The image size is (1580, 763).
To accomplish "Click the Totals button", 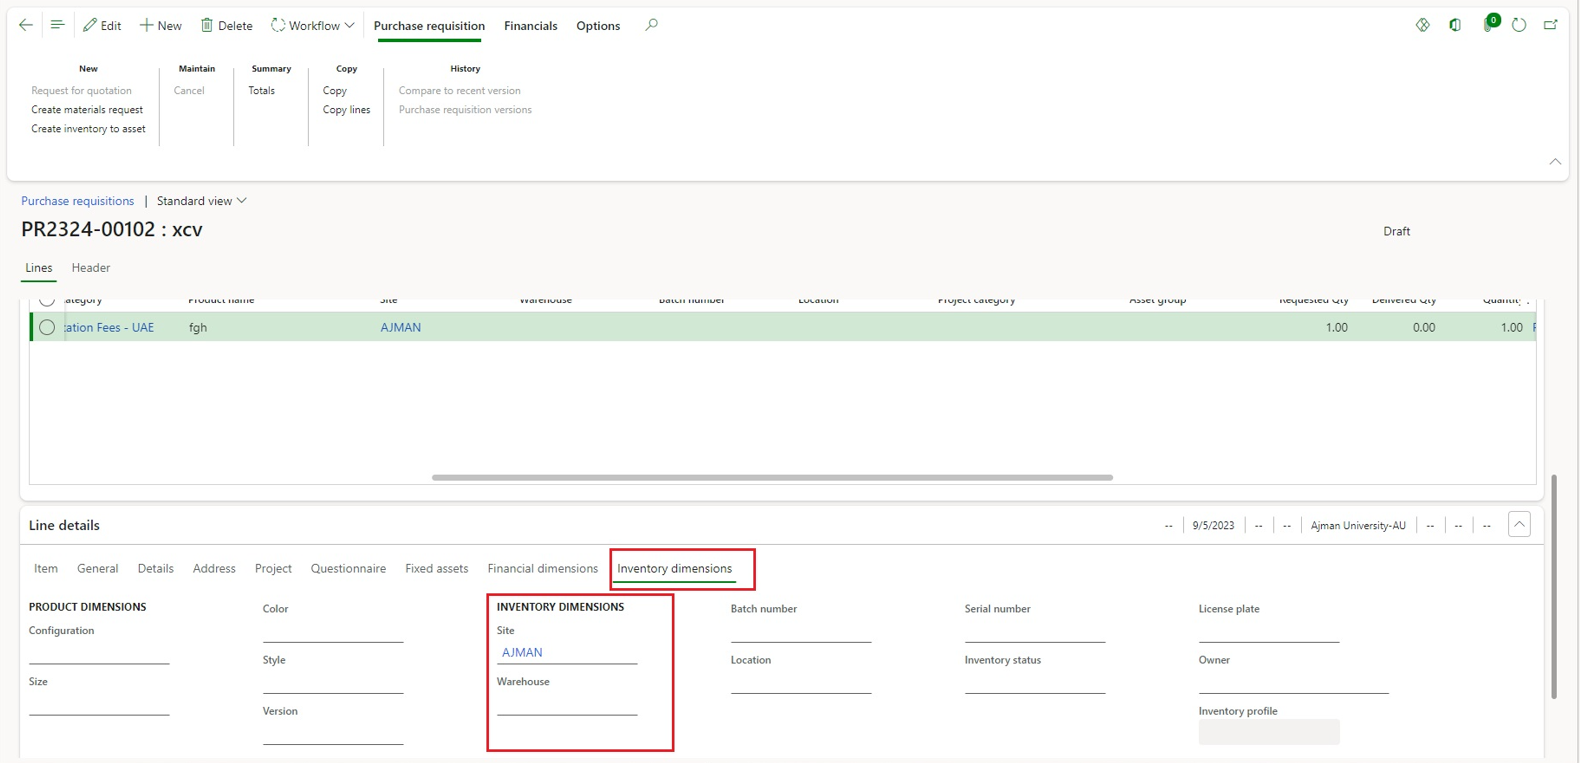I will click(x=261, y=91).
